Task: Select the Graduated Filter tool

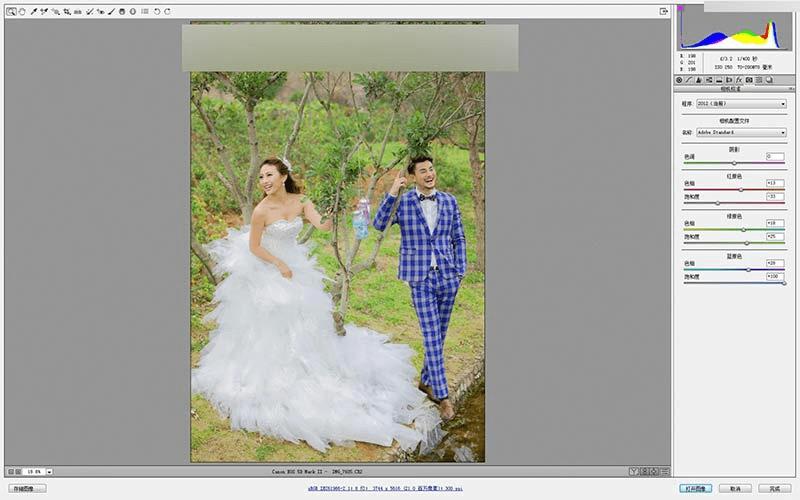Action: pos(122,11)
